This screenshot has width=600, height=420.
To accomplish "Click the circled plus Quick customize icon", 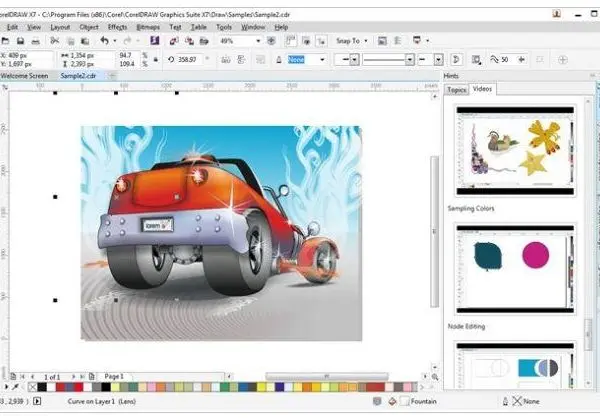I will [x=562, y=60].
